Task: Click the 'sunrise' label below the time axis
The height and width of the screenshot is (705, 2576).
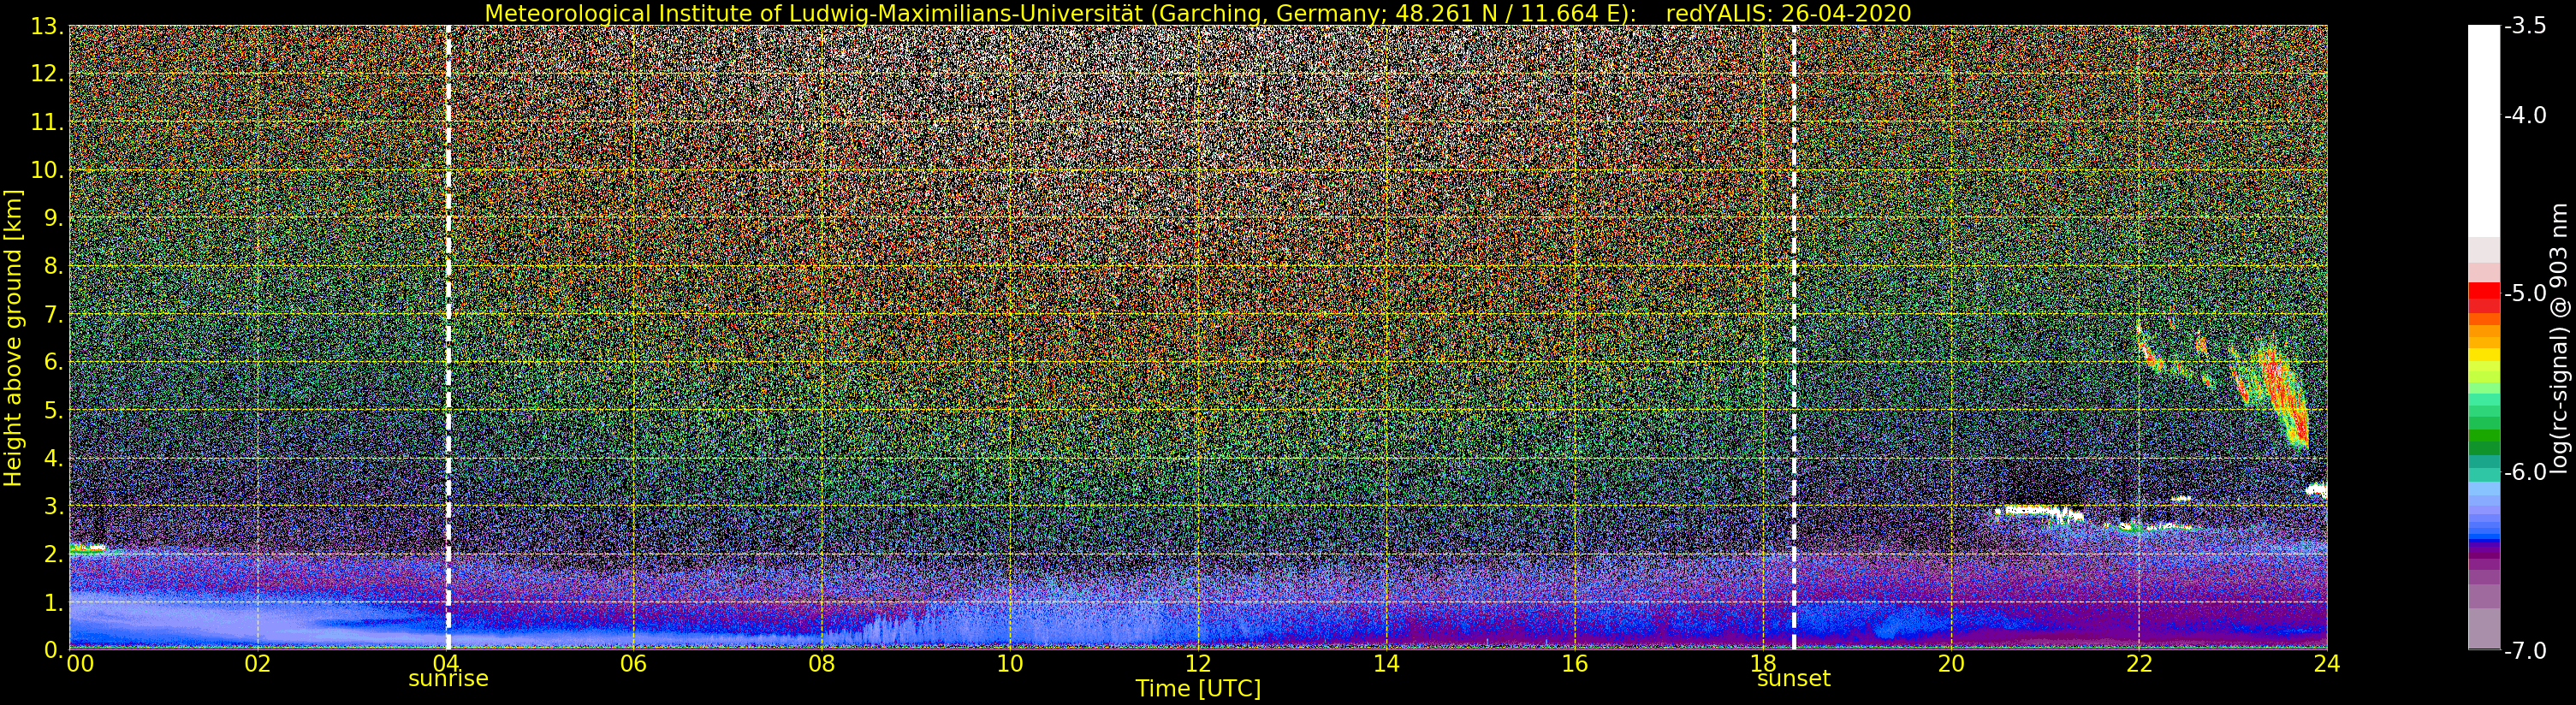Action: coord(448,678)
